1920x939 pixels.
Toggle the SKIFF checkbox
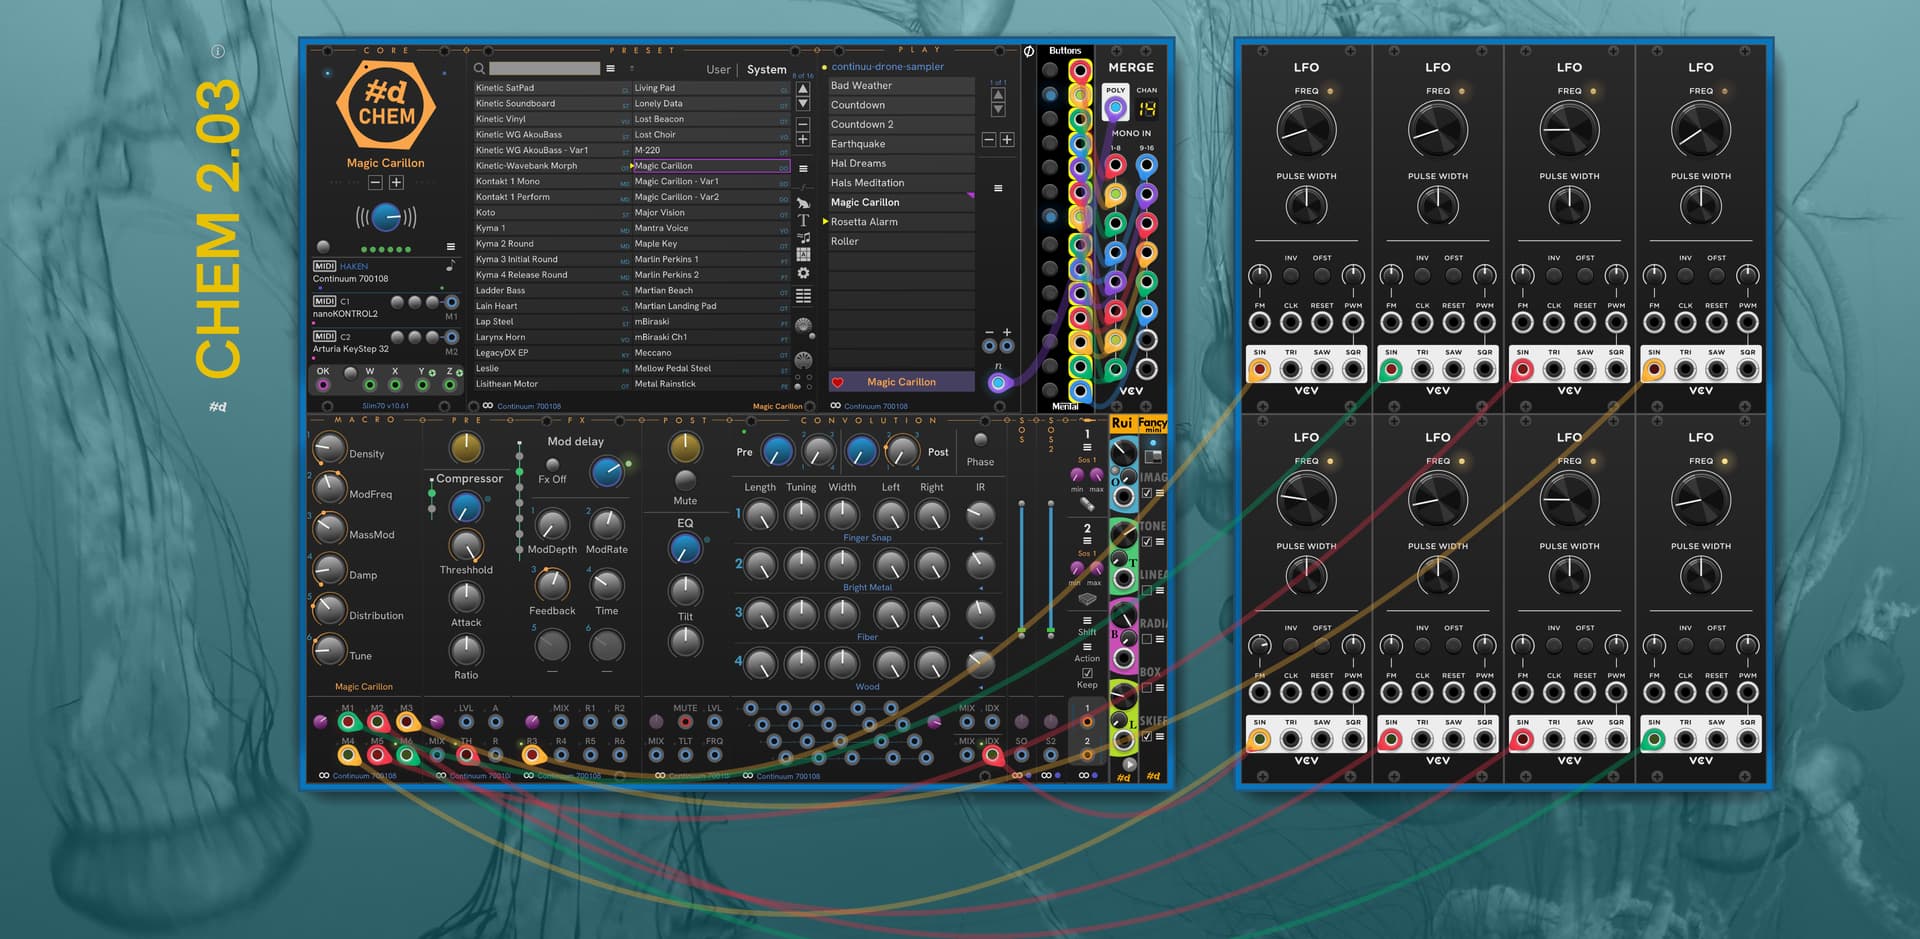click(x=1147, y=737)
